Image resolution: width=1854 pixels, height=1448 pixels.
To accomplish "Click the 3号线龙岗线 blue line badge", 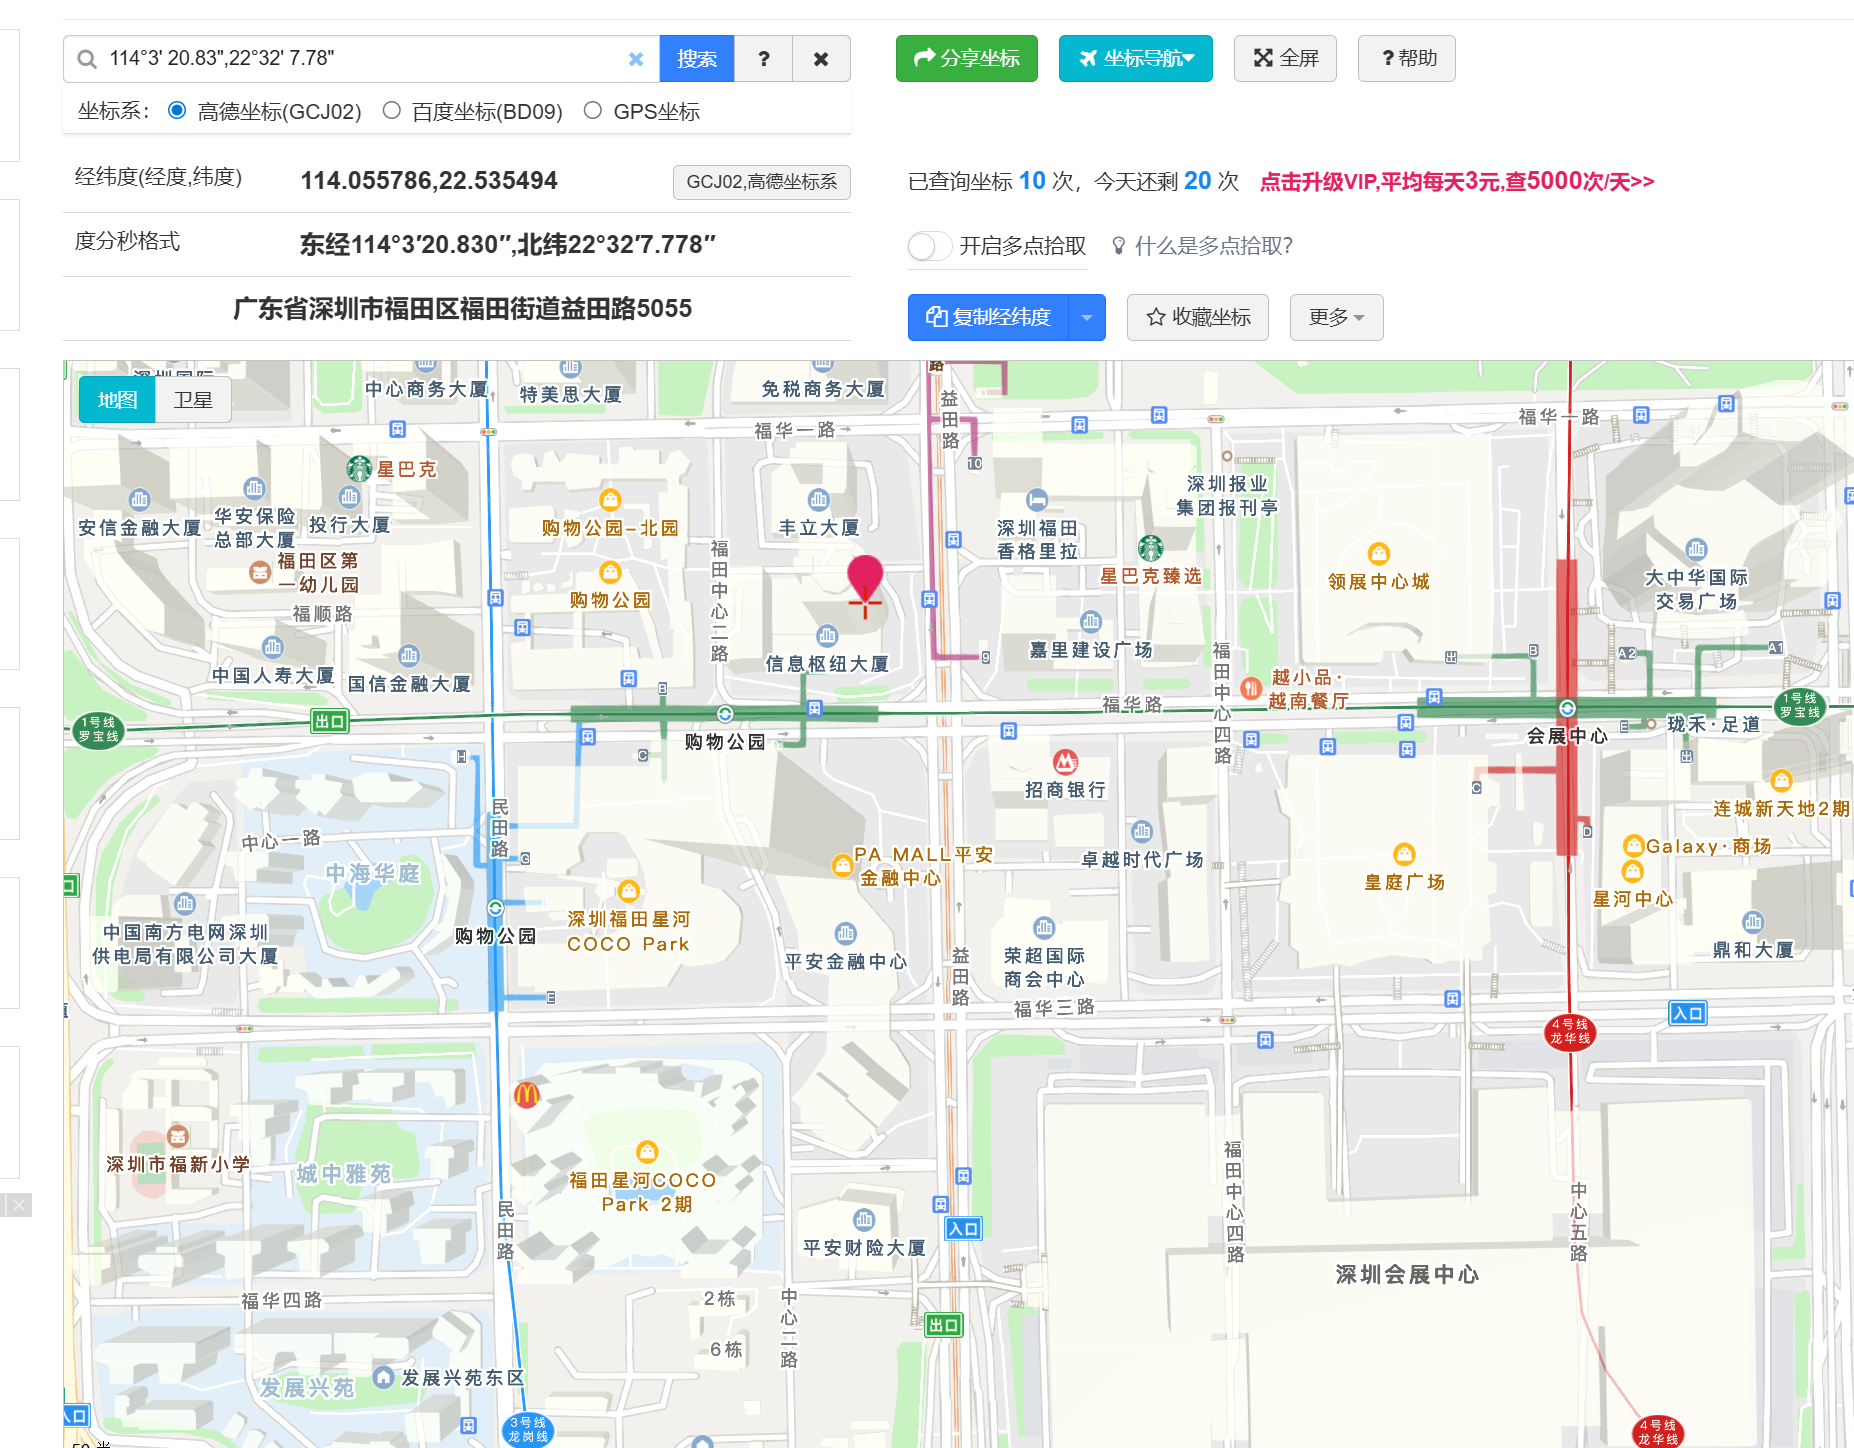I will click(x=528, y=1430).
